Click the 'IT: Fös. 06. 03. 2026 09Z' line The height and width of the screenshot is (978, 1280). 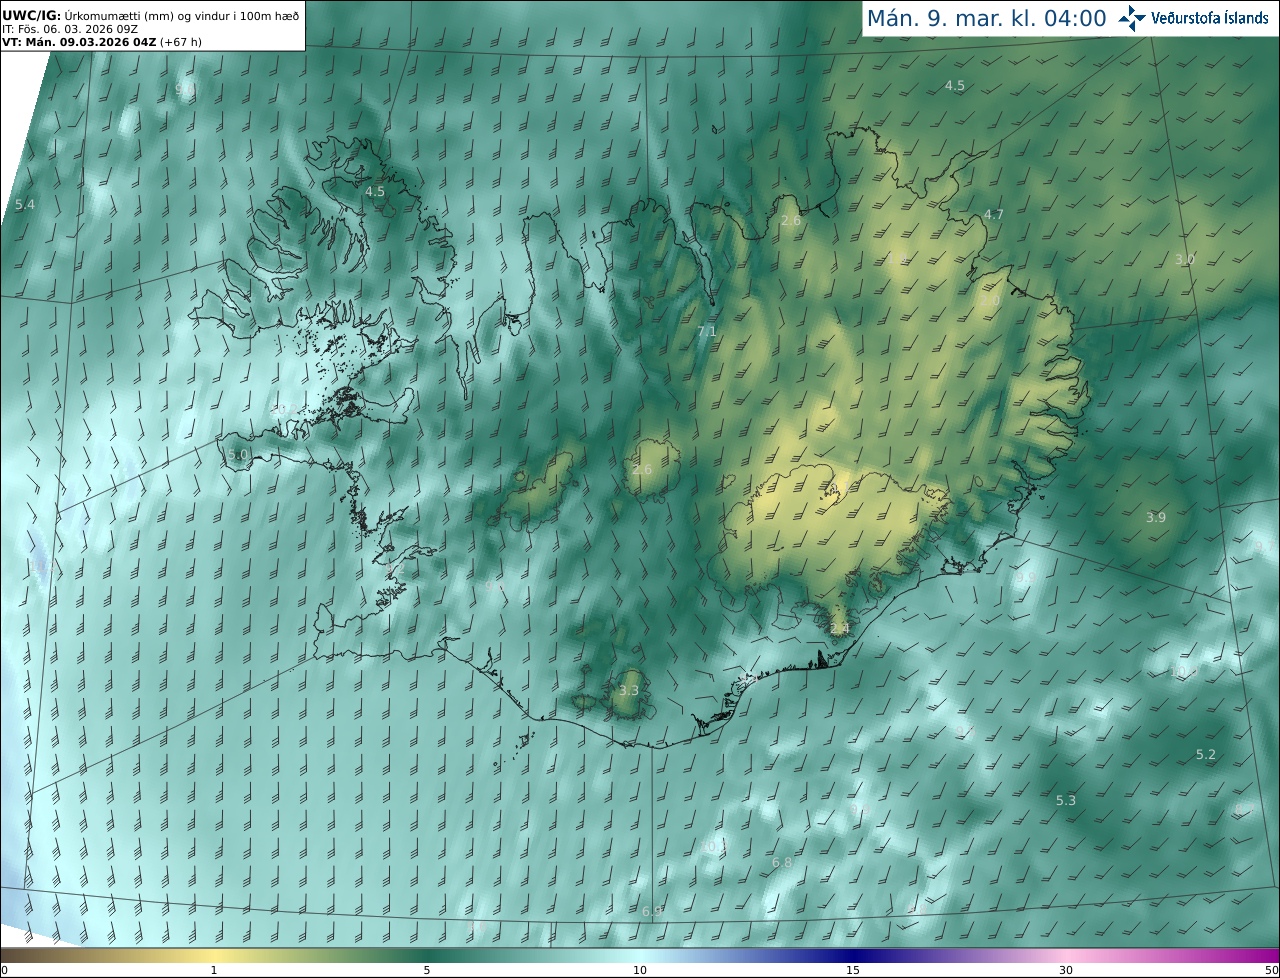point(69,30)
